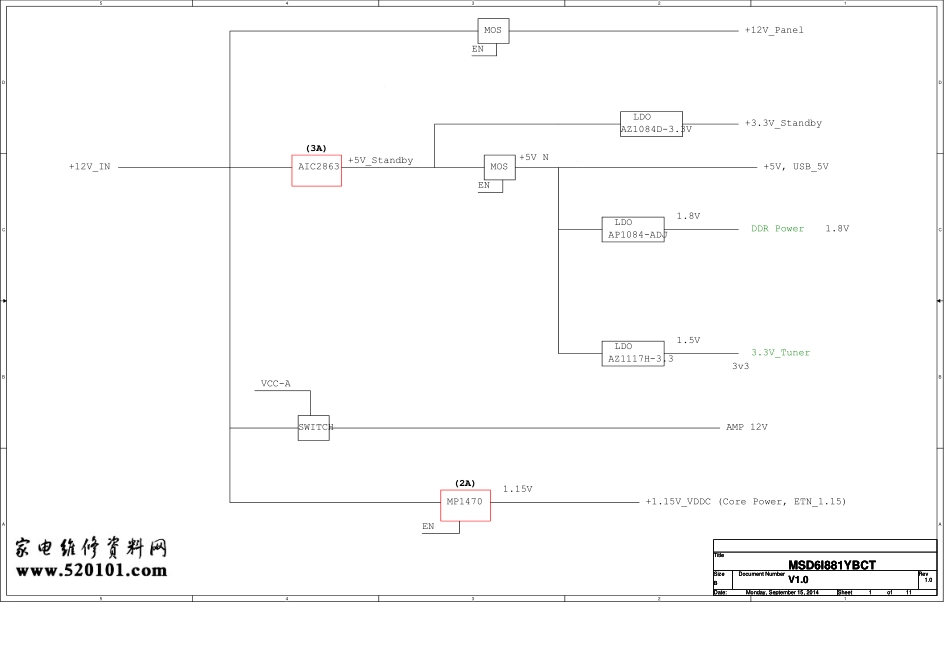Select the MSD6I881YBCT title text
The width and height of the screenshot is (950, 672).
[831, 565]
